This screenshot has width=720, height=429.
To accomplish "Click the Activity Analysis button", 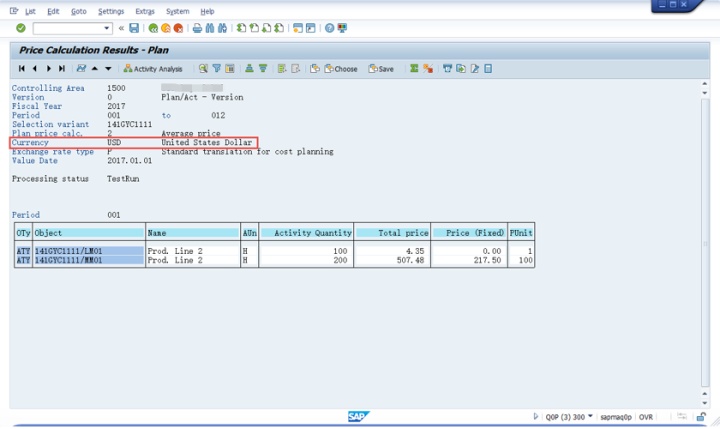I will (153, 69).
